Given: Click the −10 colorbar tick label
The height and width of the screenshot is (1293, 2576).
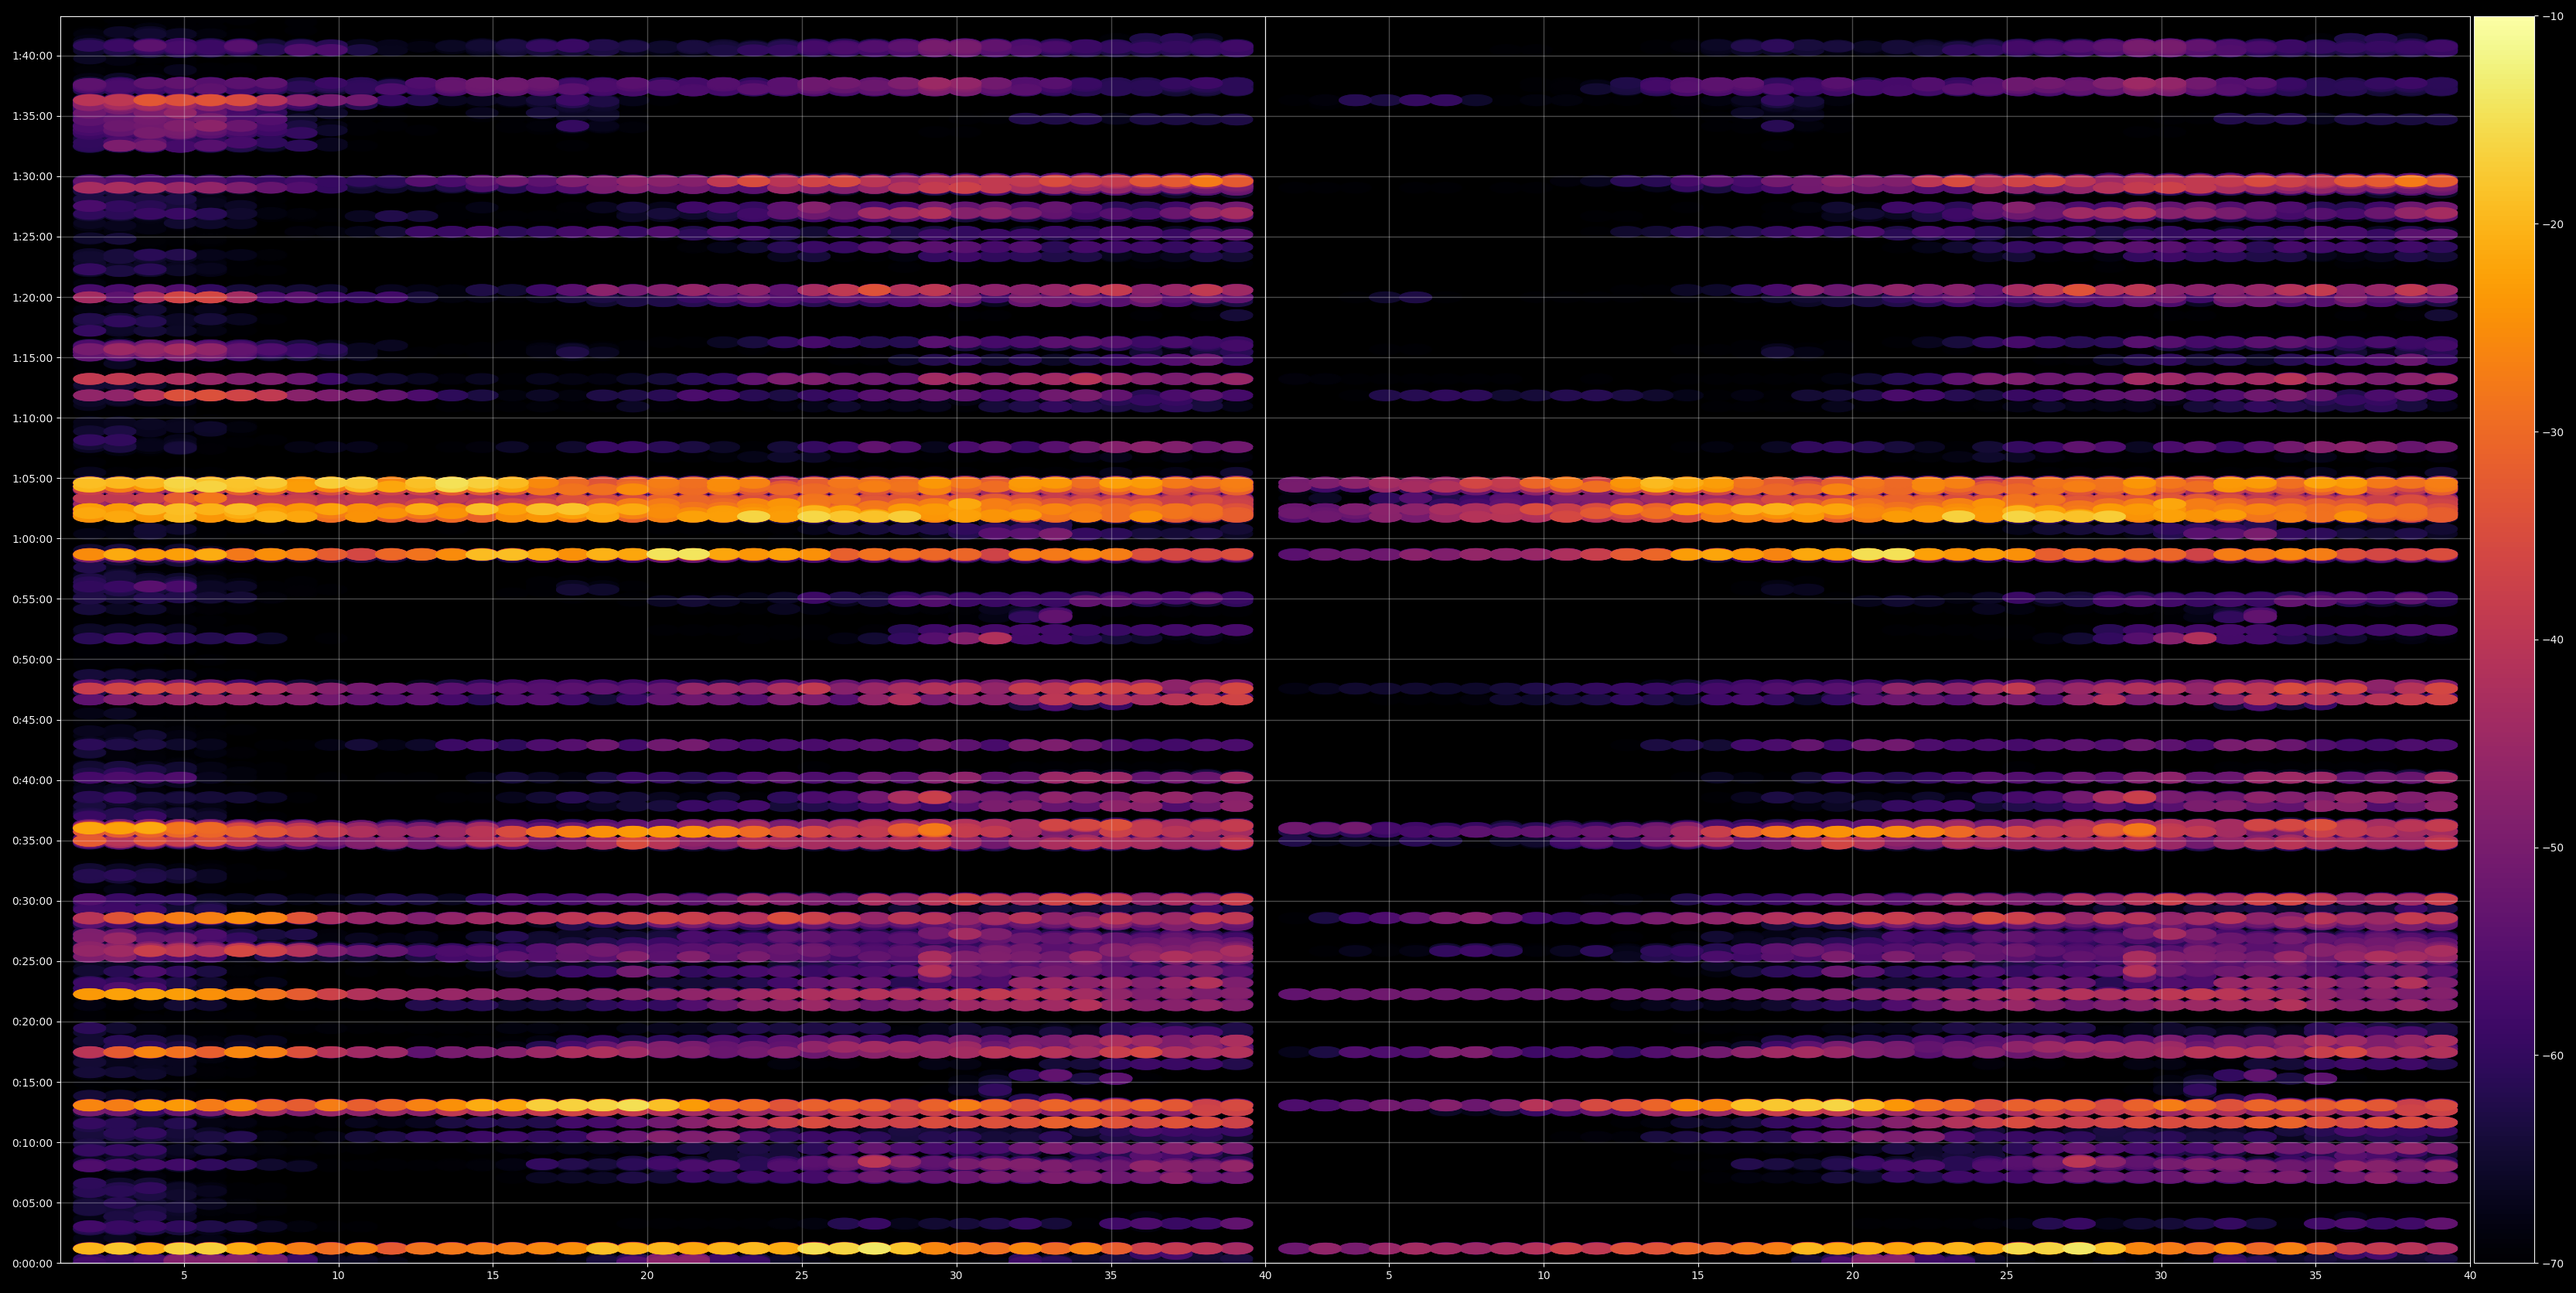Looking at the screenshot, I should 2553,17.
